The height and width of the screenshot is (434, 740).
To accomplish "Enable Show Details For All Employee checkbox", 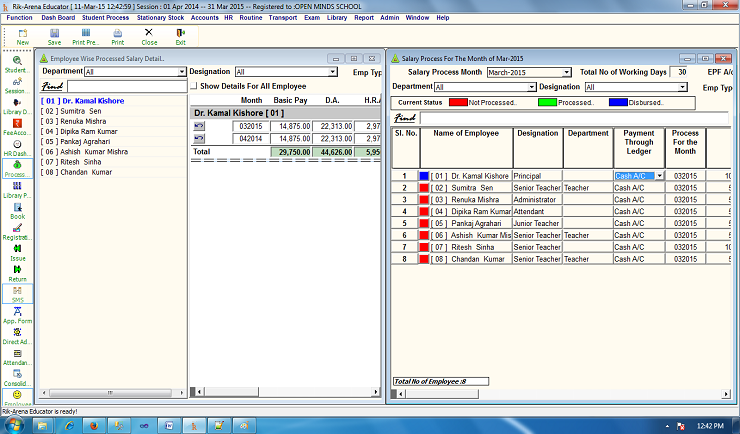I will pos(194,87).
